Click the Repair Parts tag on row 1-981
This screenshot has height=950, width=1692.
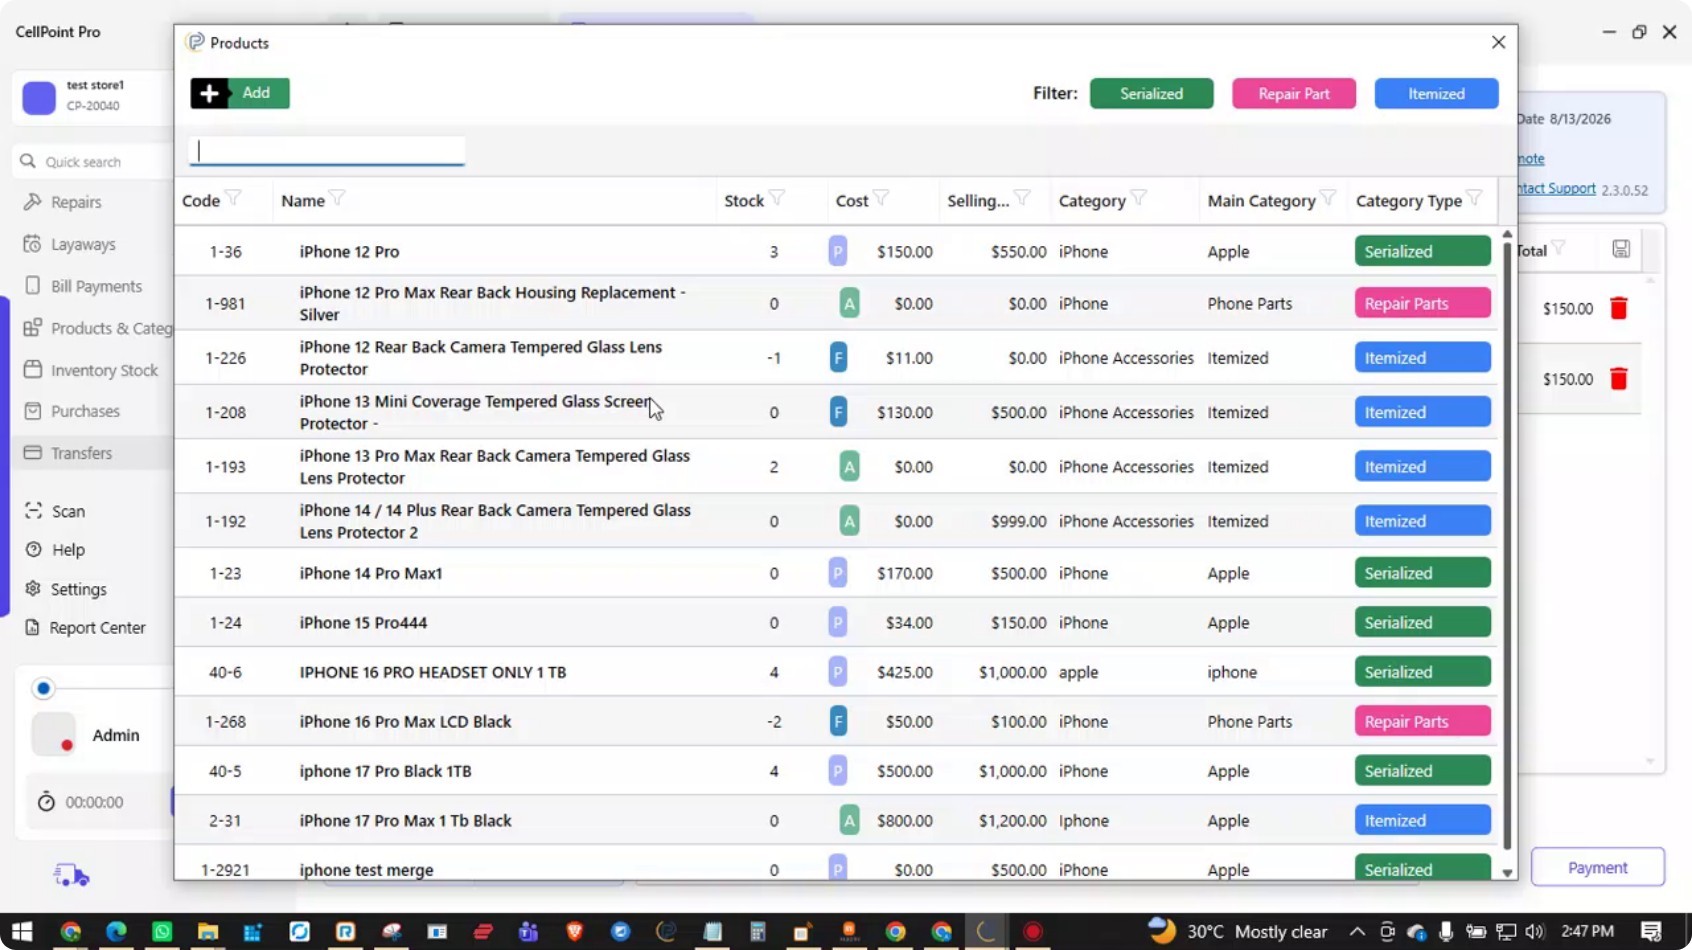click(x=1422, y=303)
